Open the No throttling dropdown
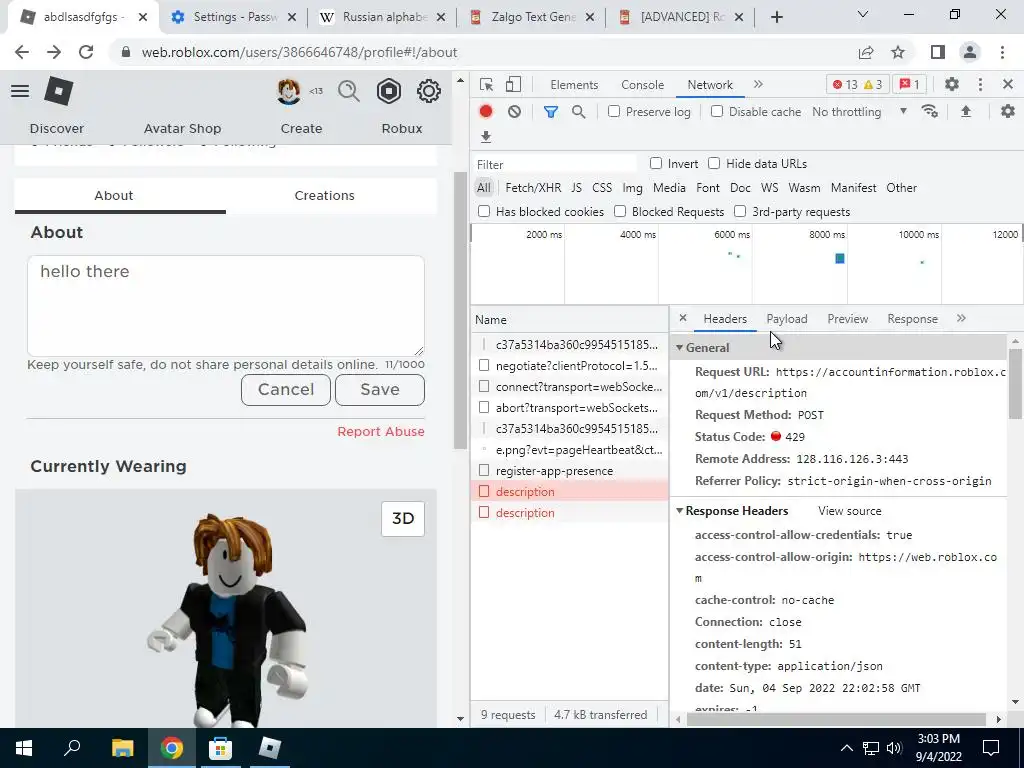 (x=859, y=112)
